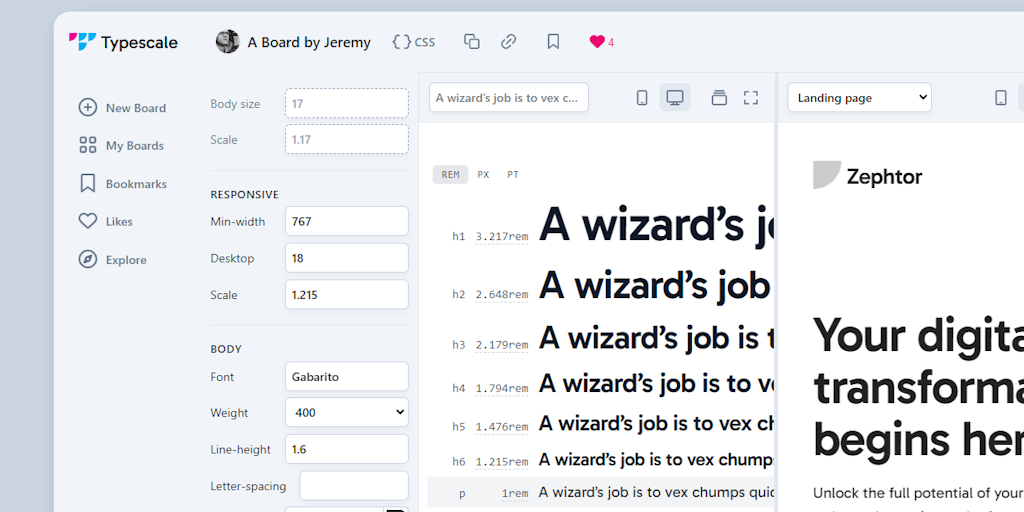
Task: Select the PX units tab
Action: pyautogui.click(x=483, y=174)
